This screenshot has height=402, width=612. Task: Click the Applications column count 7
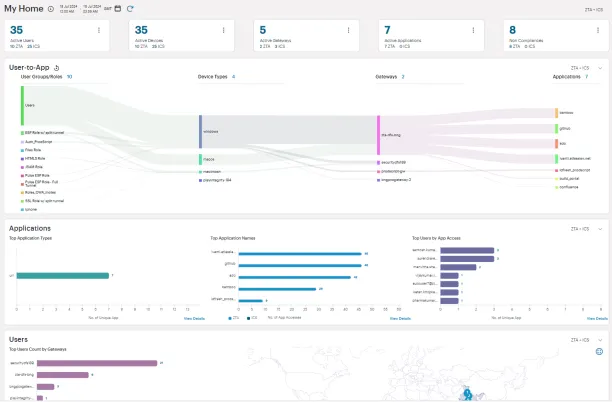[587, 77]
